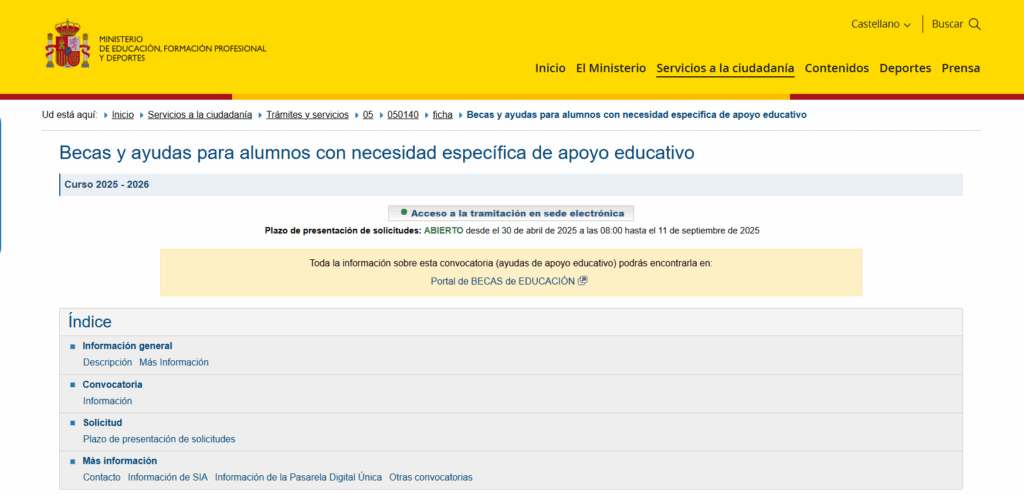Open the Más Información index sublink
Image resolution: width=1024 pixels, height=494 pixels.
(x=174, y=362)
